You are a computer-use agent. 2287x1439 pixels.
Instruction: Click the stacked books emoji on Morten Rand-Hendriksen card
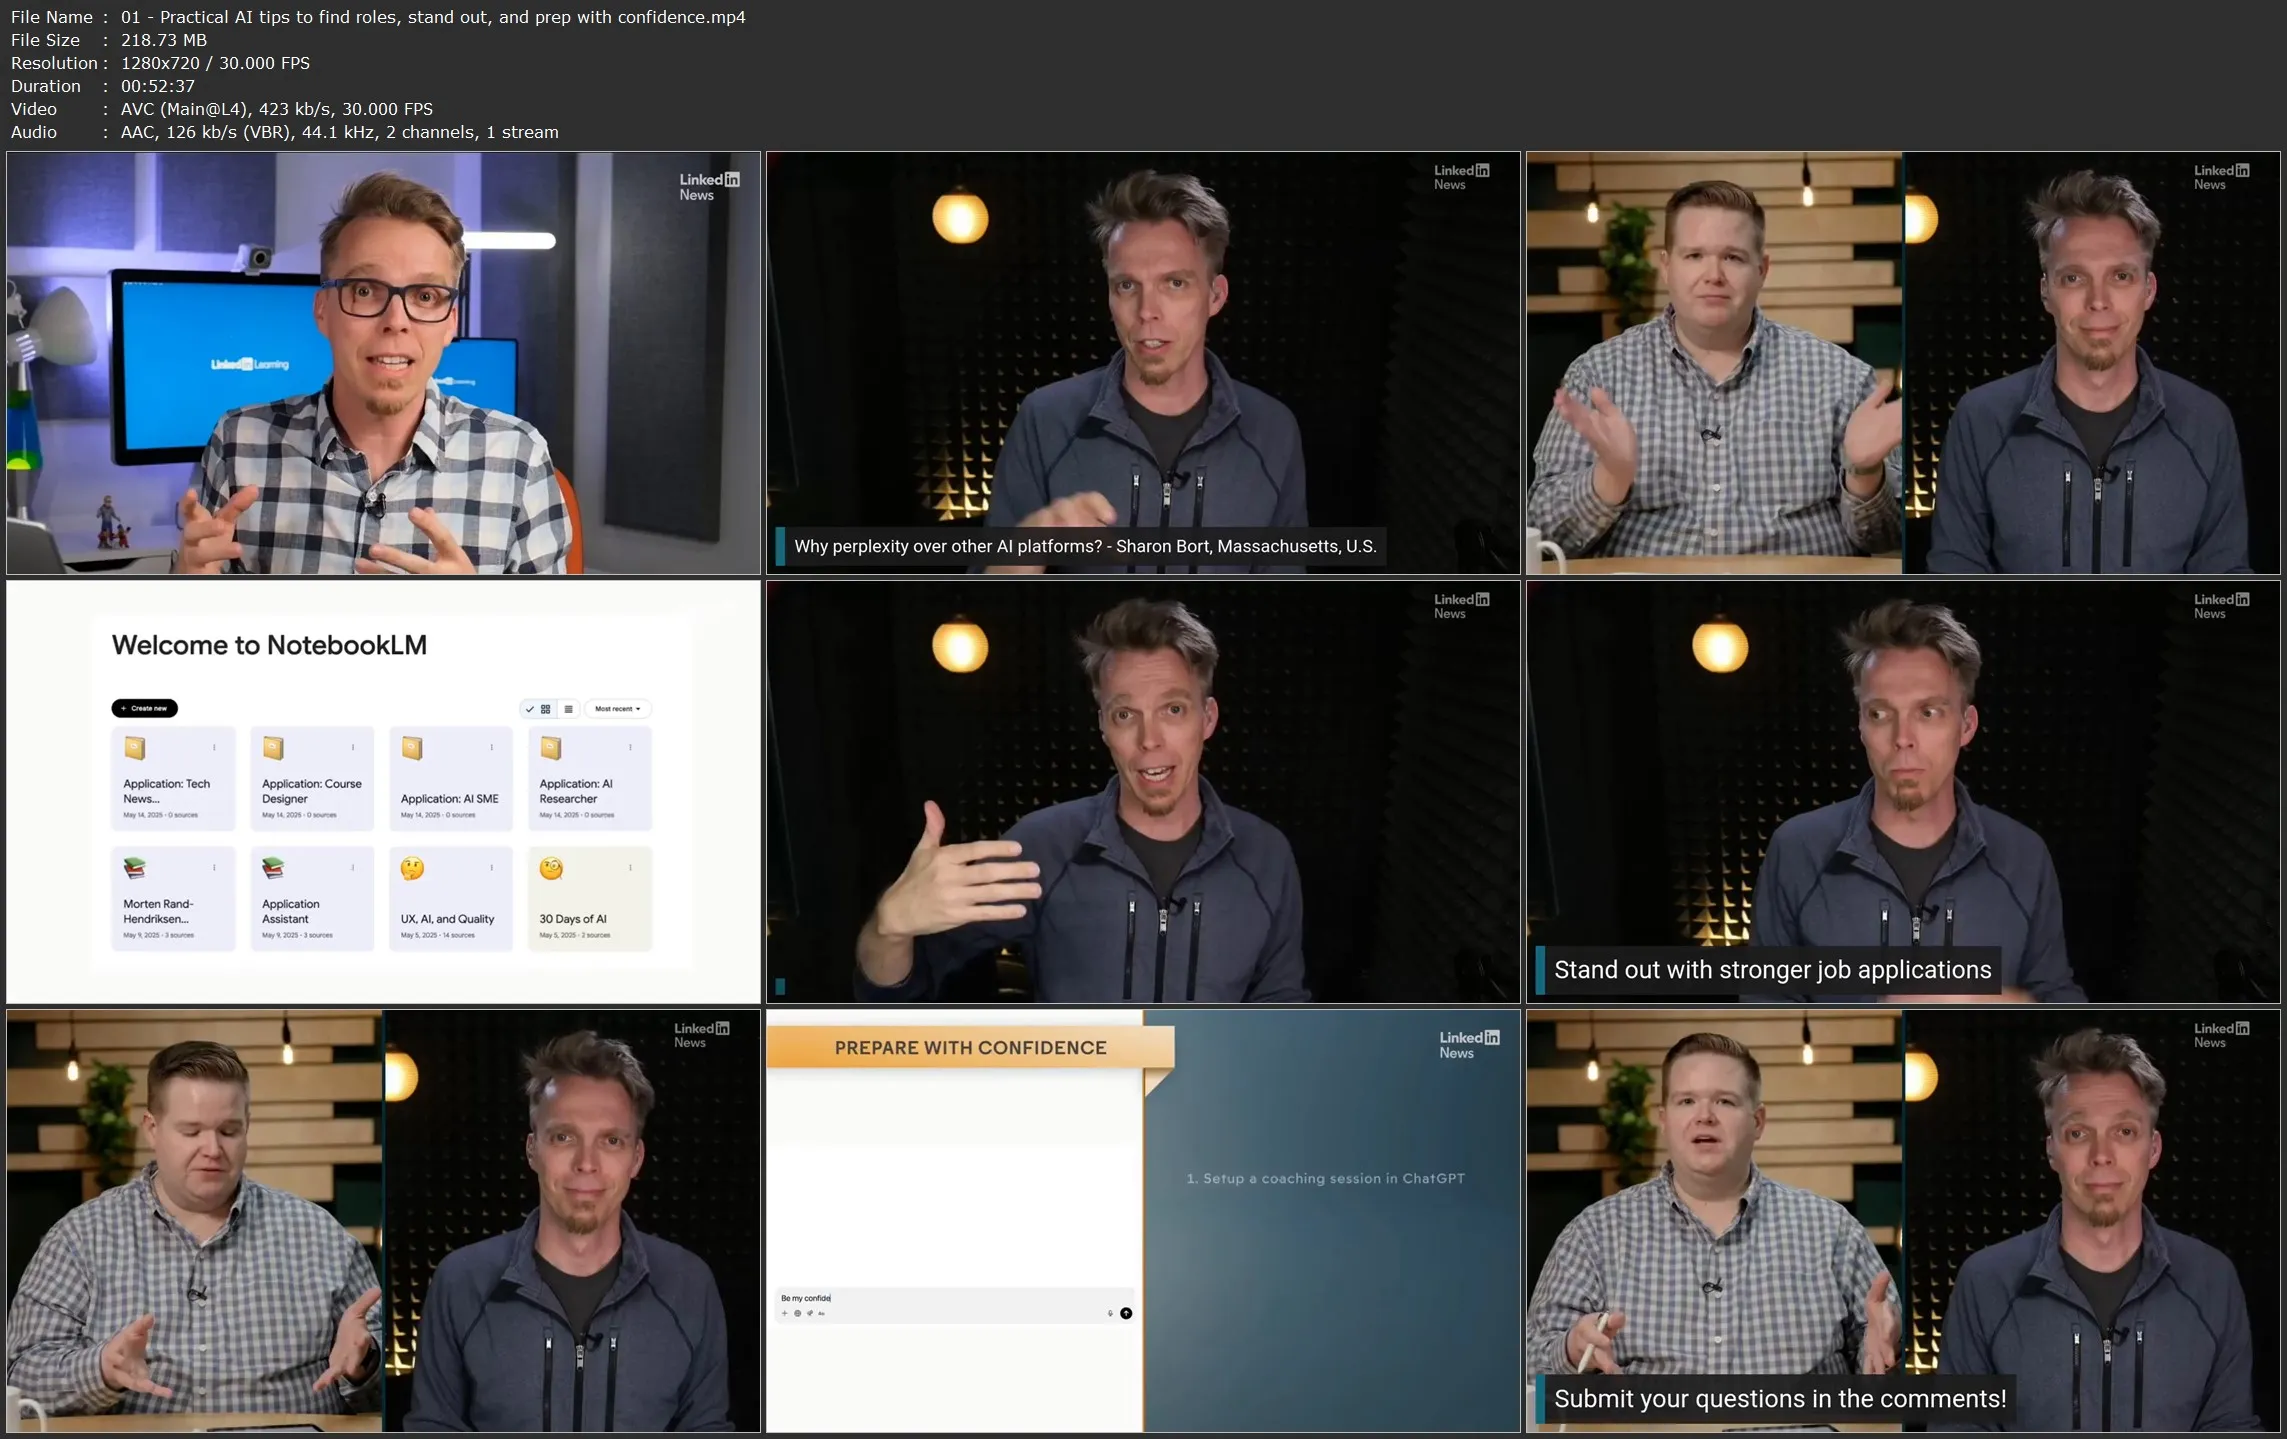135,868
